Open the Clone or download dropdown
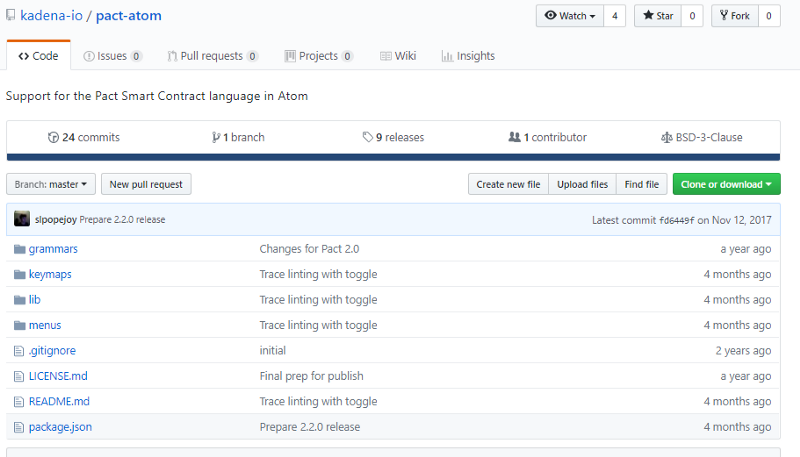This screenshot has width=800, height=457. click(726, 184)
